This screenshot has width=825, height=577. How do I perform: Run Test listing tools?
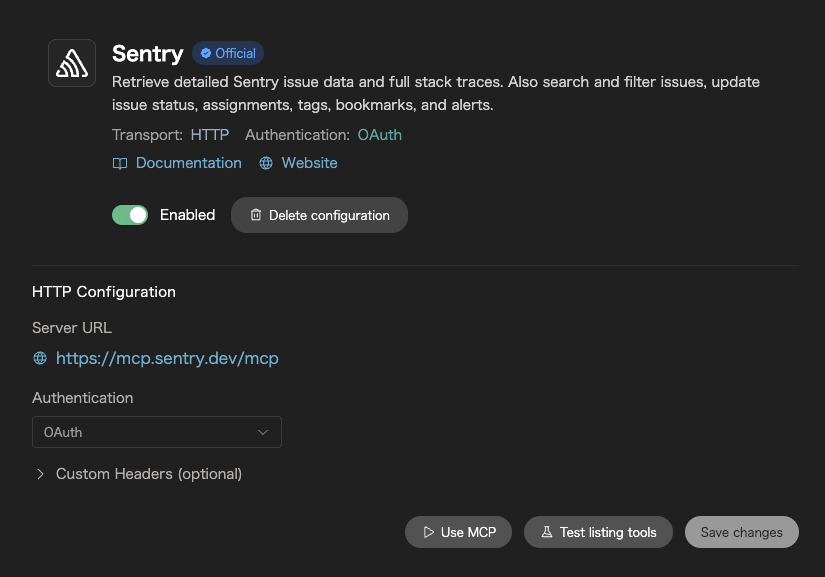599,532
